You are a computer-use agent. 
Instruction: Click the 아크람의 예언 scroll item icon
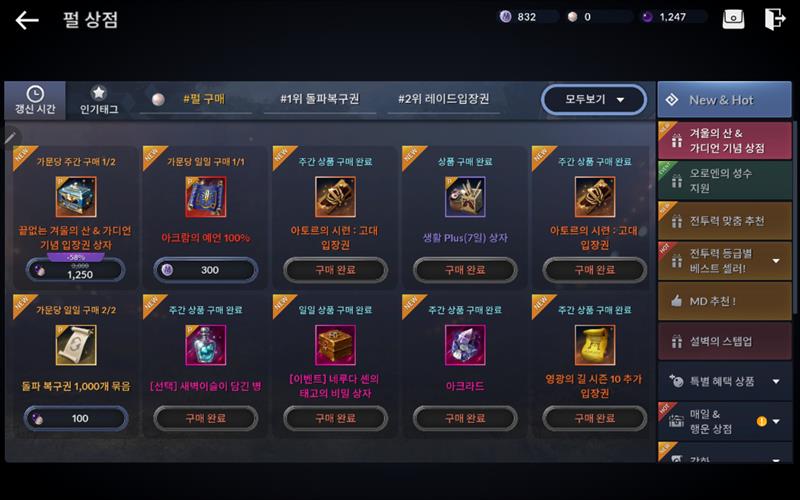tap(206, 197)
